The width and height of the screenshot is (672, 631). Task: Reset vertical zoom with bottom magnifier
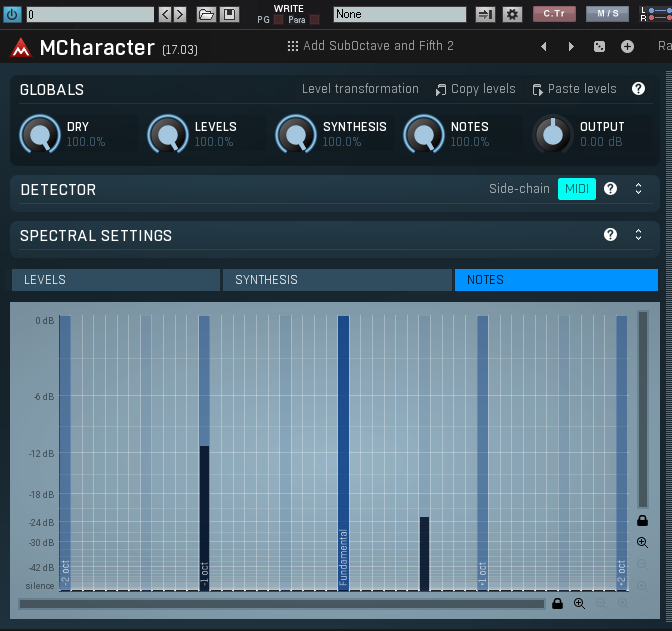point(642,586)
